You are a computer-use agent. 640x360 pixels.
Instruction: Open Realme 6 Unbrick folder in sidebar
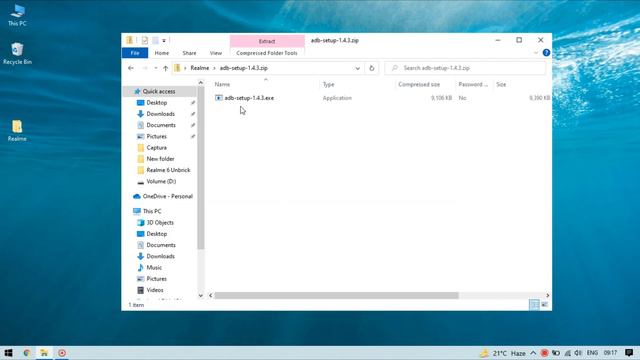tap(168, 170)
